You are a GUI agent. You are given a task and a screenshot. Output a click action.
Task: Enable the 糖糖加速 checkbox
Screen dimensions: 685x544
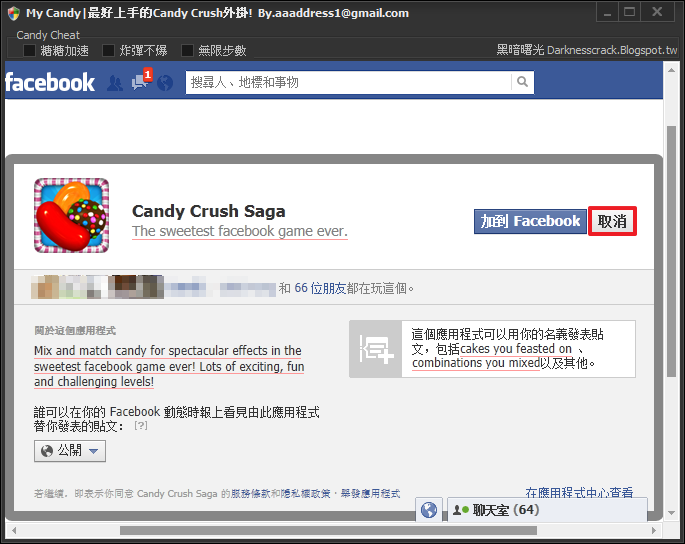point(29,51)
